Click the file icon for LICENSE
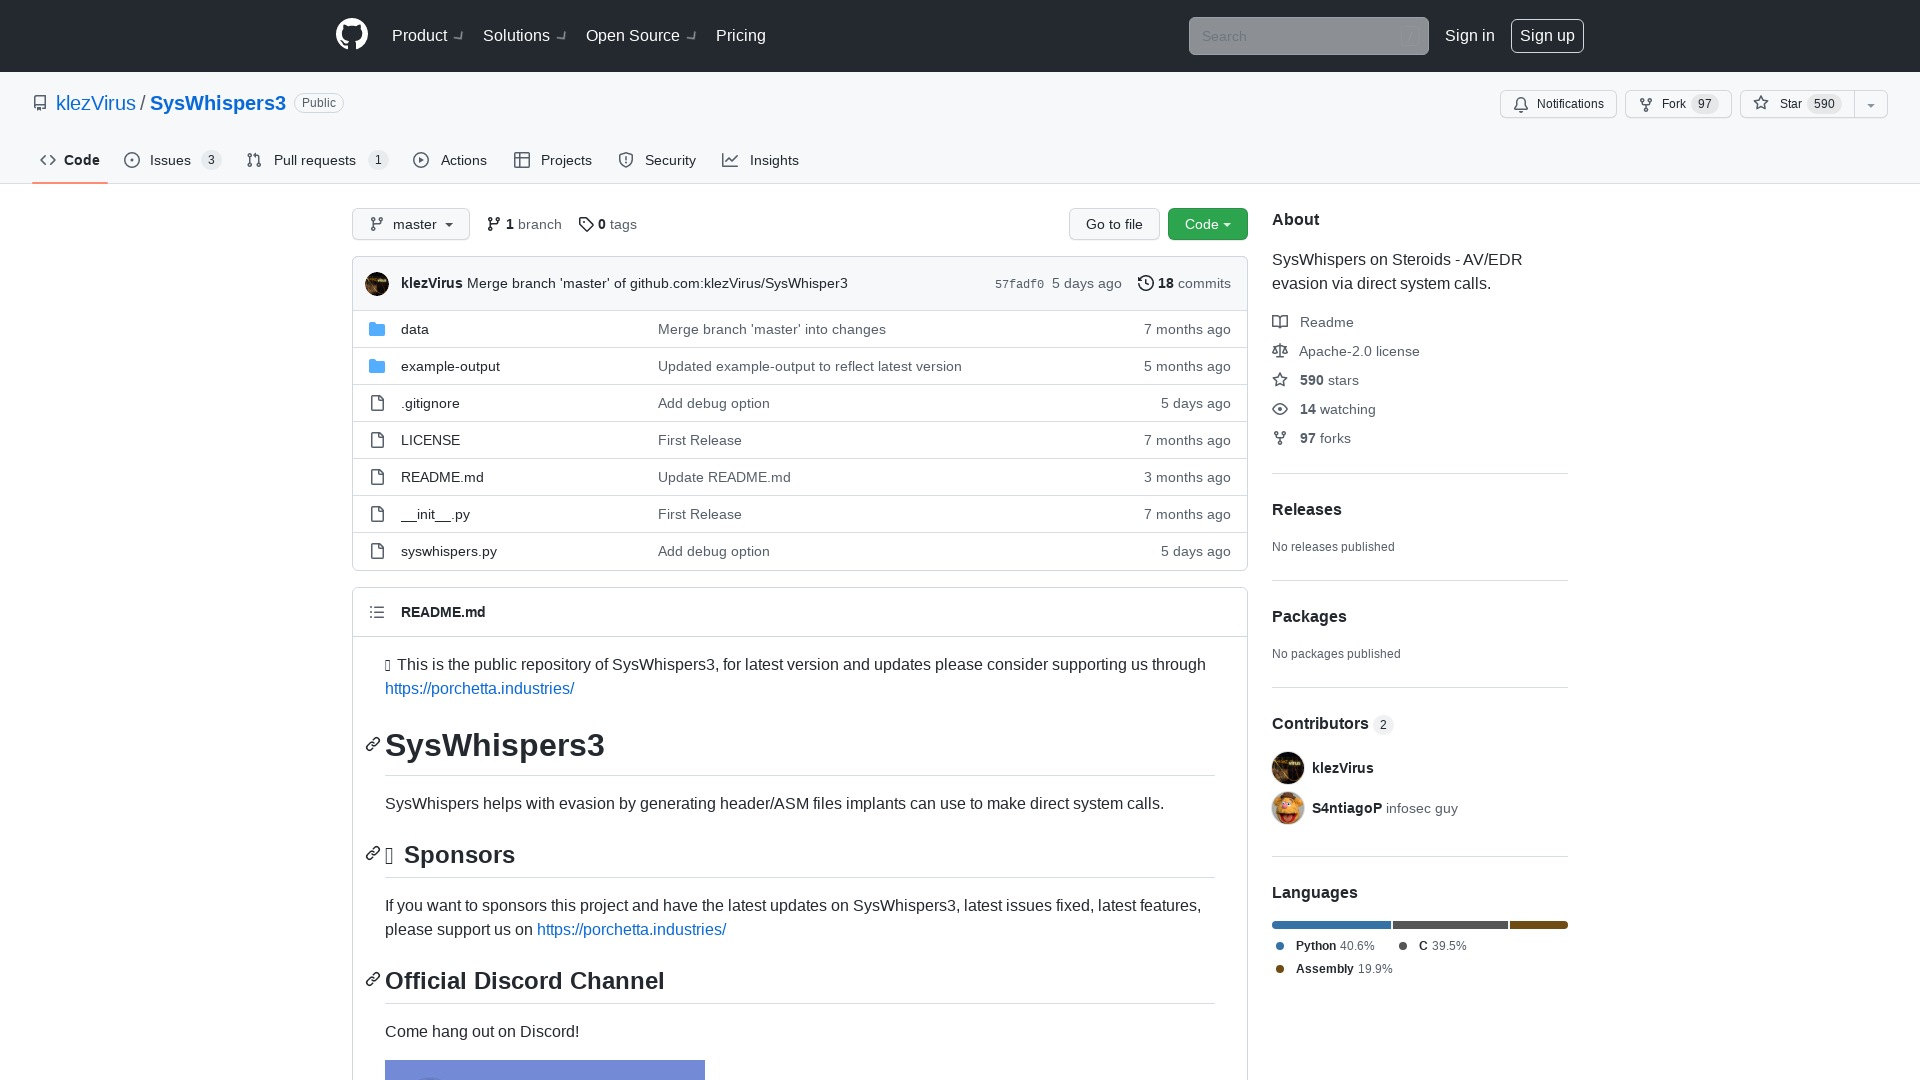The image size is (1920, 1080). coord(377,440)
